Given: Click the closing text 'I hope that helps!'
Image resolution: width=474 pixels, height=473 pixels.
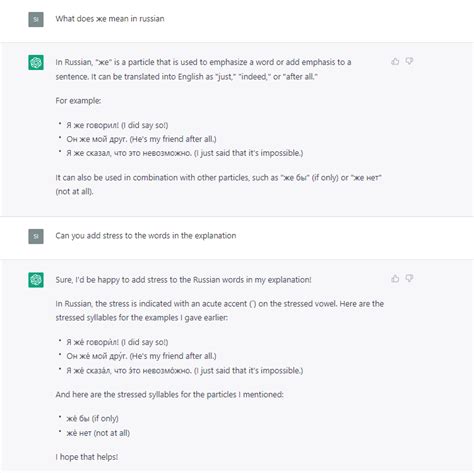Looking at the screenshot, I should pyautogui.click(x=87, y=457).
